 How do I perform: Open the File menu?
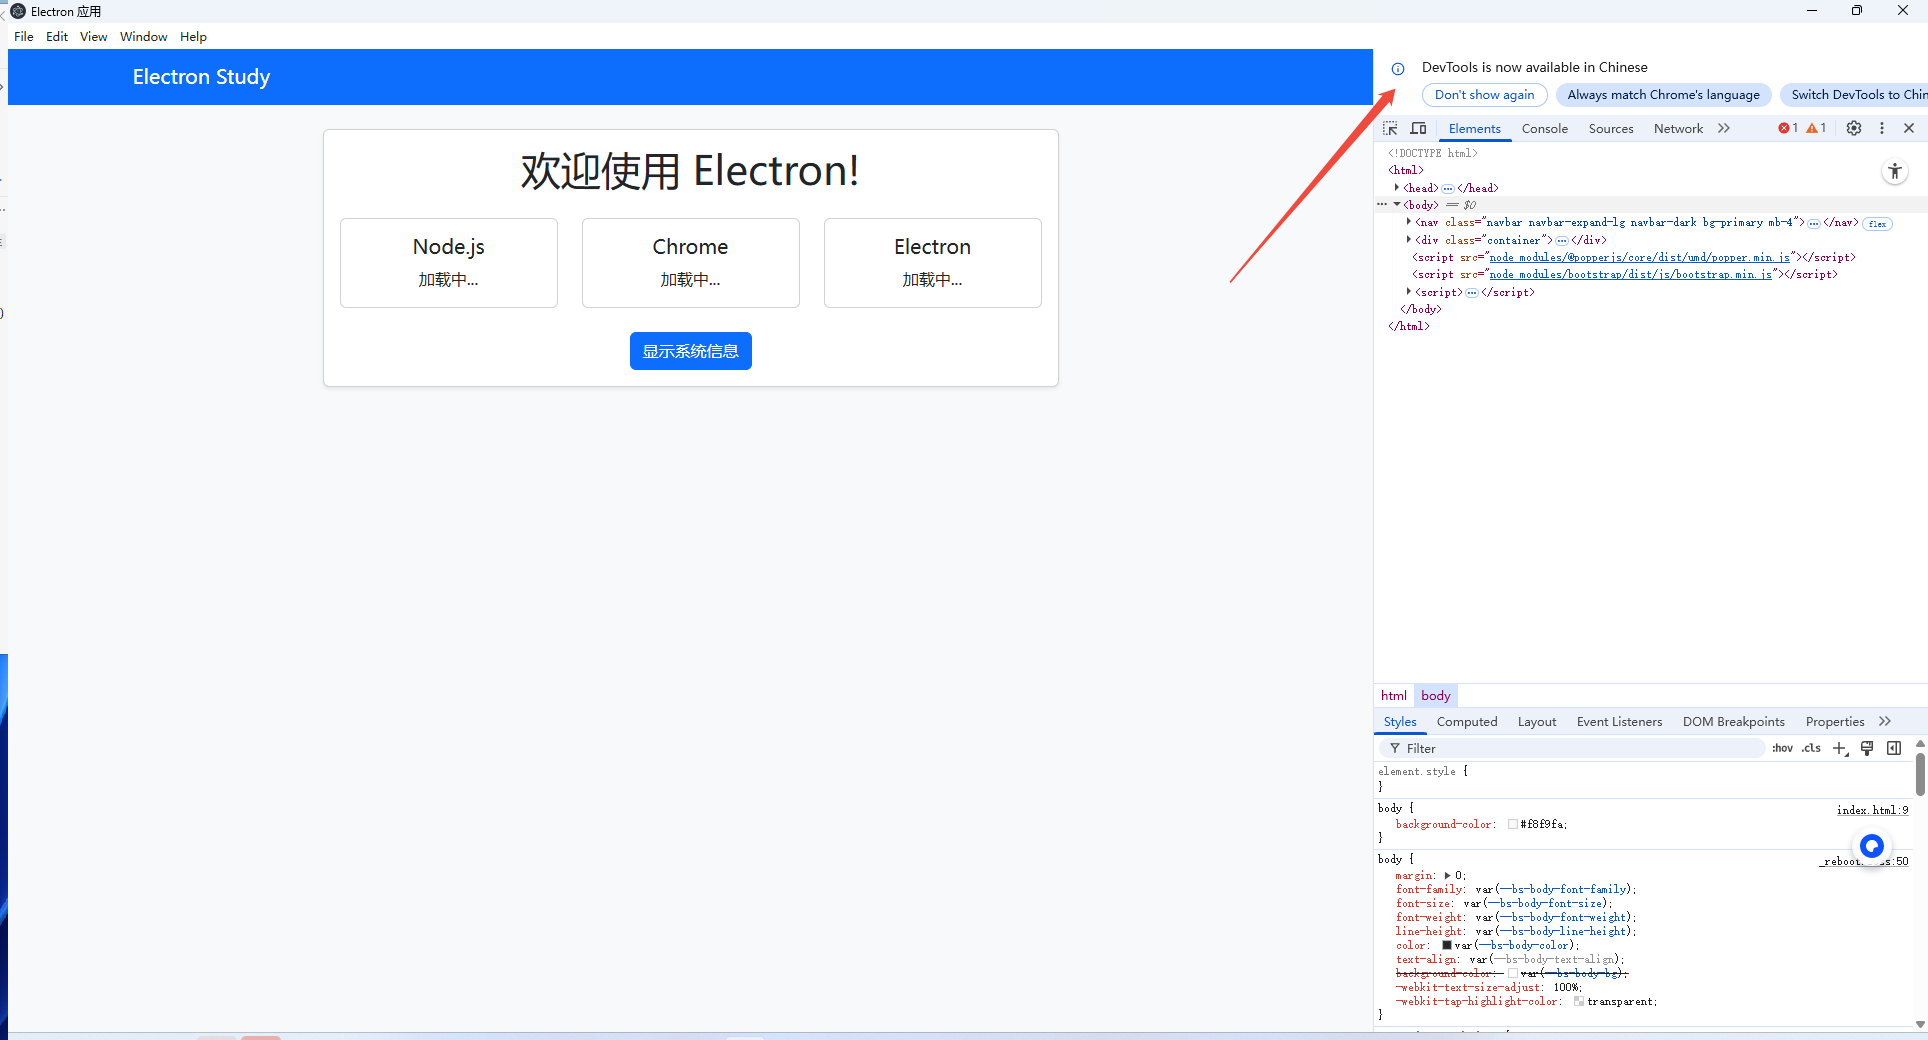coord(24,37)
